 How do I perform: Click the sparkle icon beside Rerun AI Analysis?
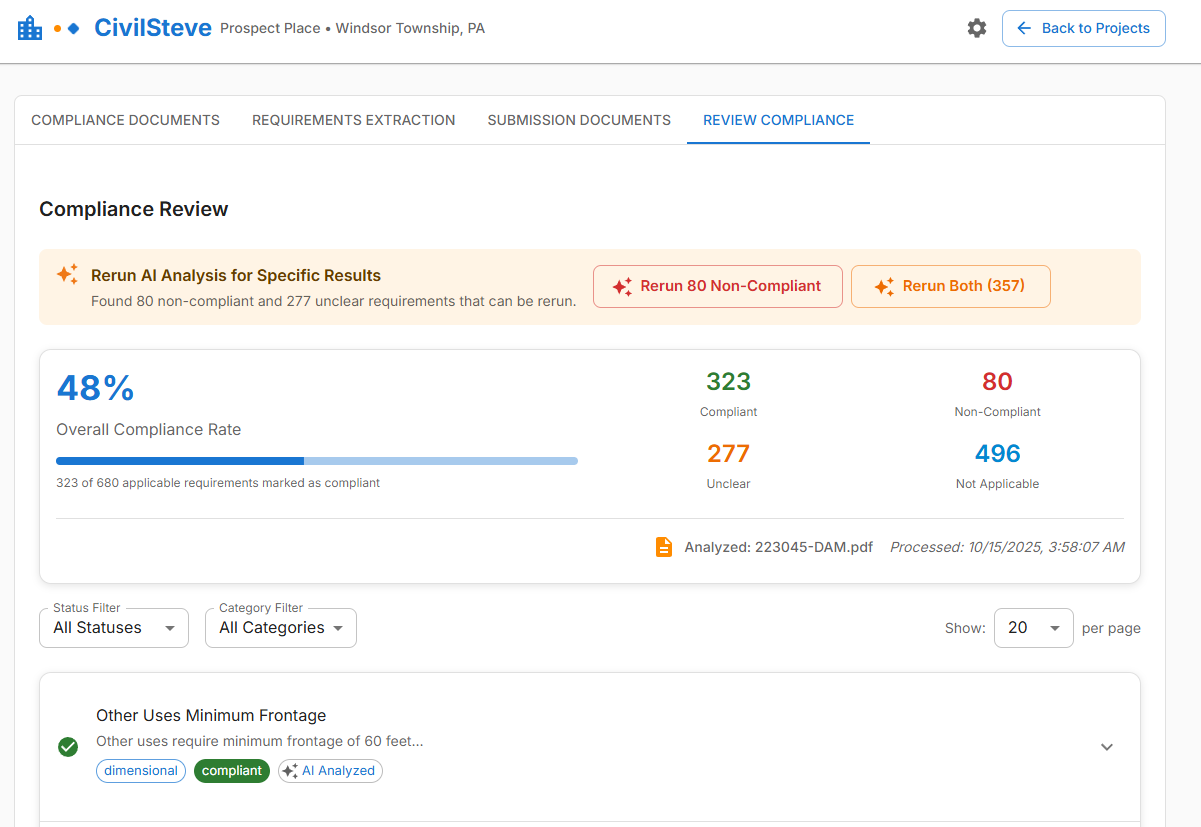tap(67, 275)
